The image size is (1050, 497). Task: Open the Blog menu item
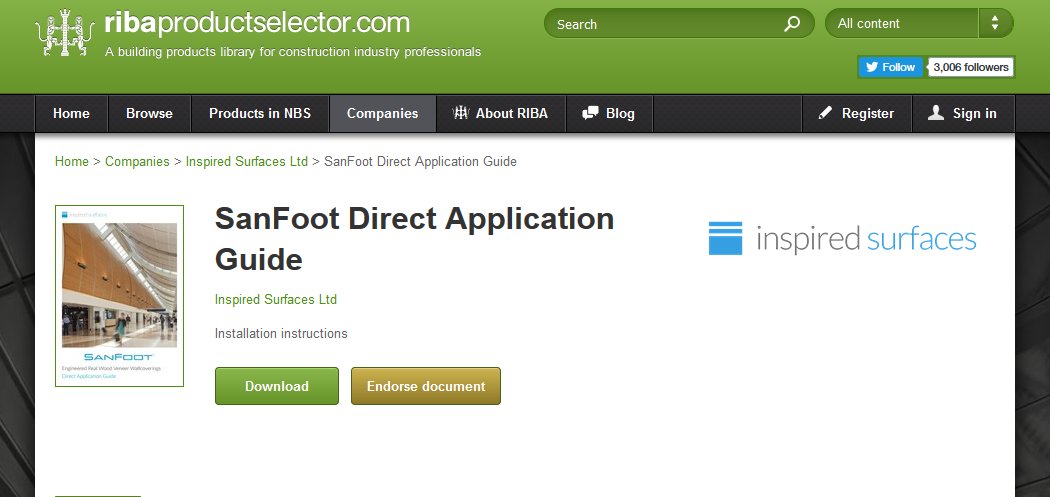pyautogui.click(x=609, y=113)
